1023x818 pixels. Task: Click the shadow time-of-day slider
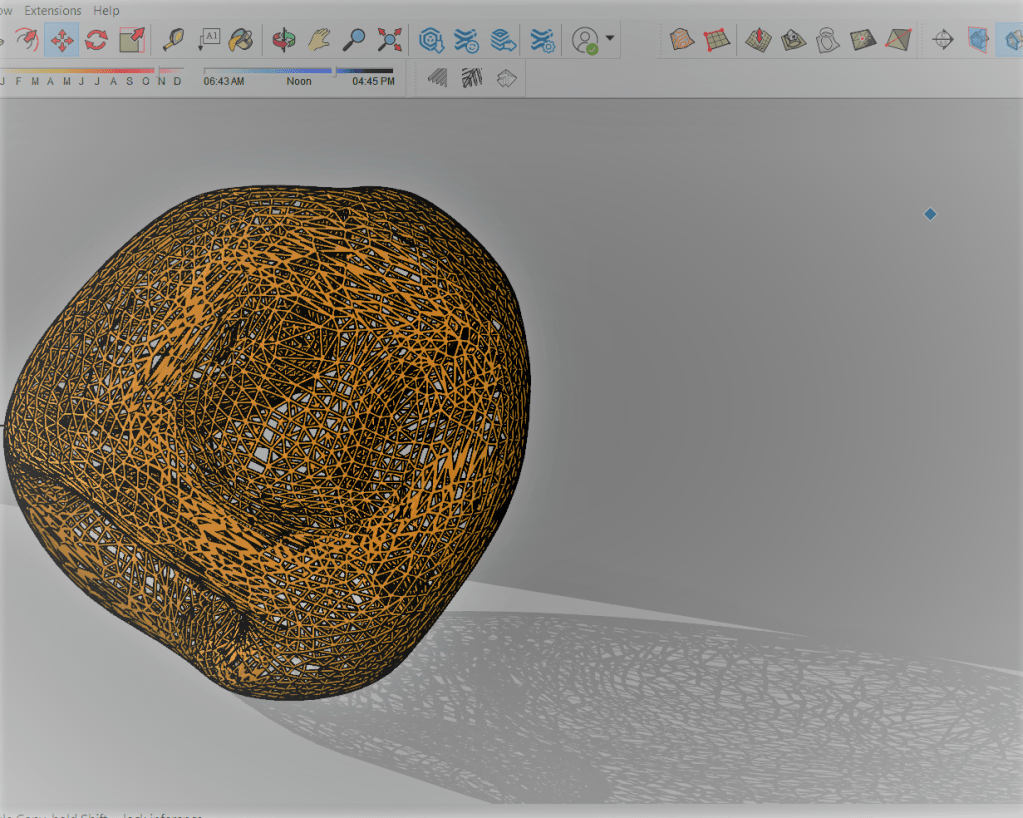pyautogui.click(x=298, y=71)
